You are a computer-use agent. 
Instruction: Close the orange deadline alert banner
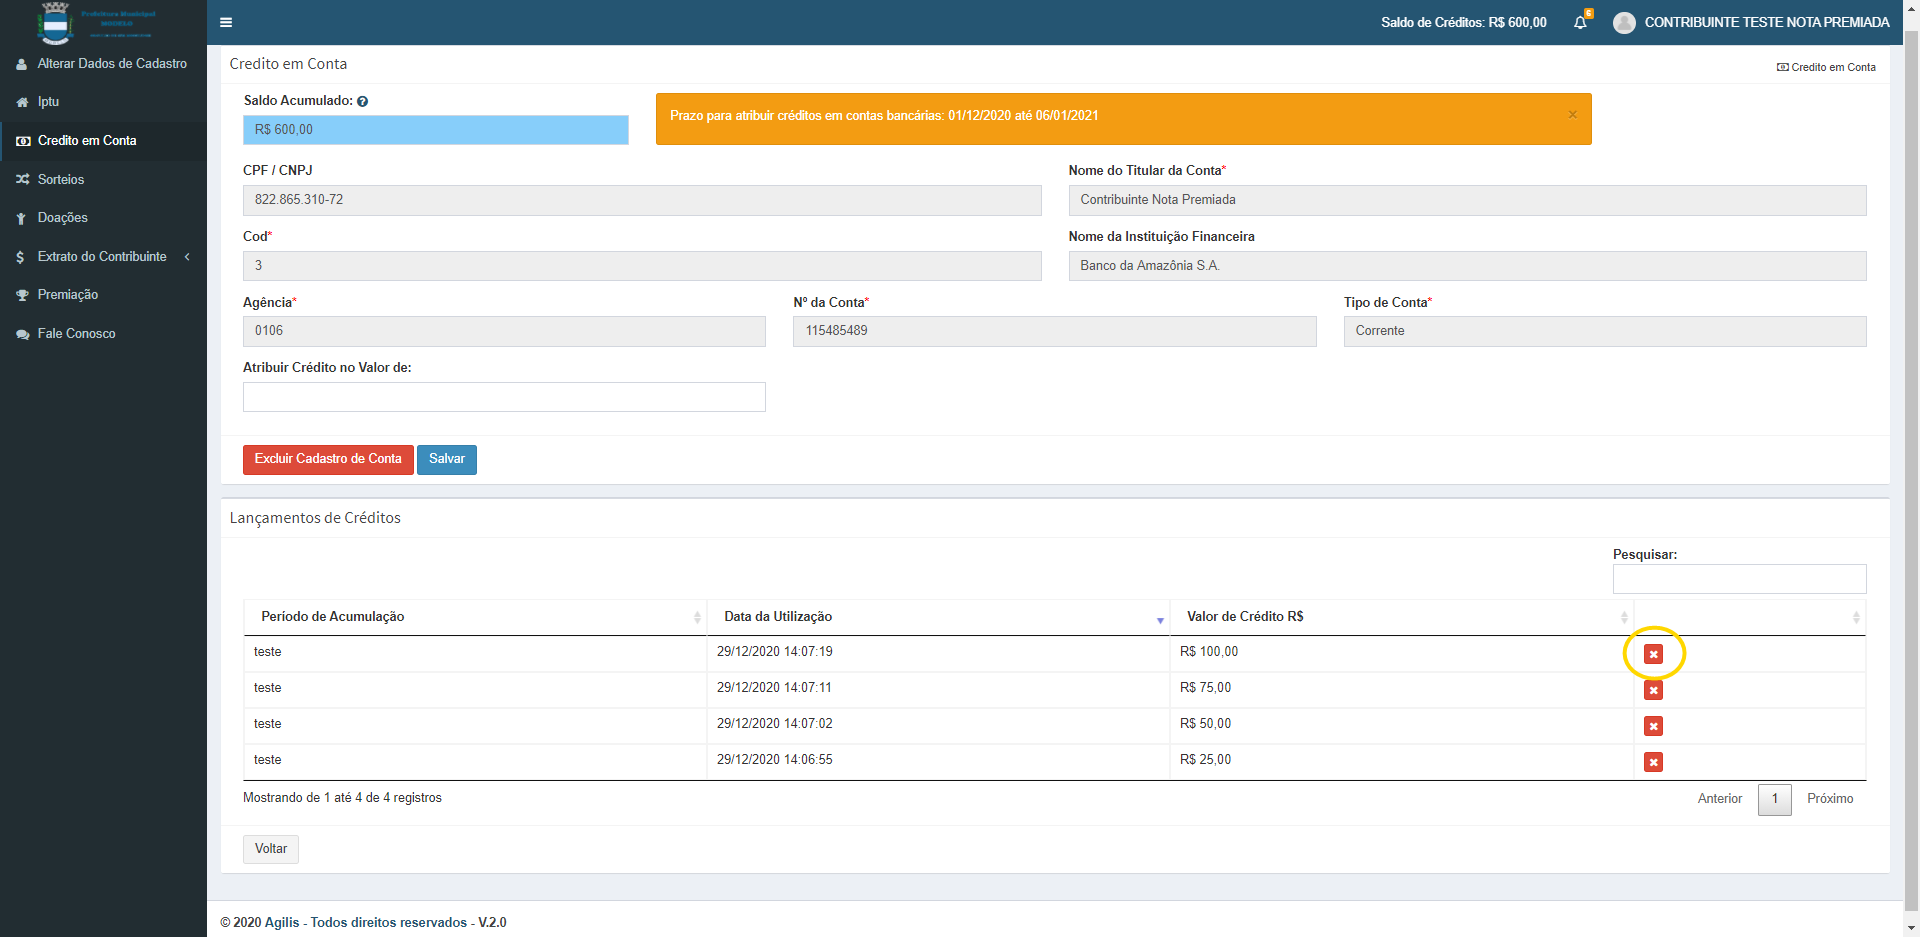pyautogui.click(x=1572, y=115)
